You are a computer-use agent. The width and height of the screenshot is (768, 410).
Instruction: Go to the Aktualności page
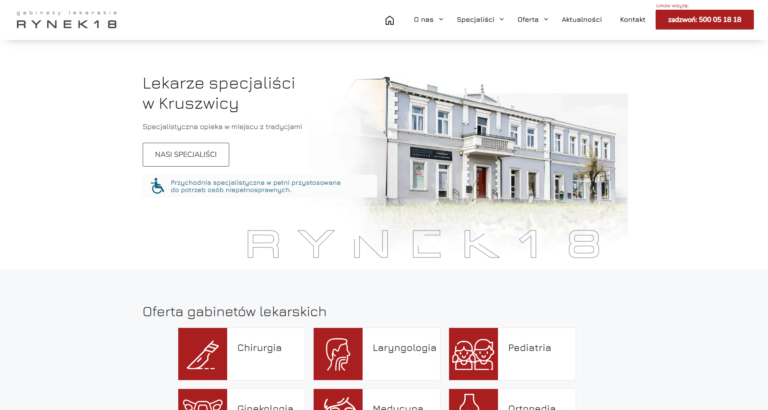coord(581,20)
